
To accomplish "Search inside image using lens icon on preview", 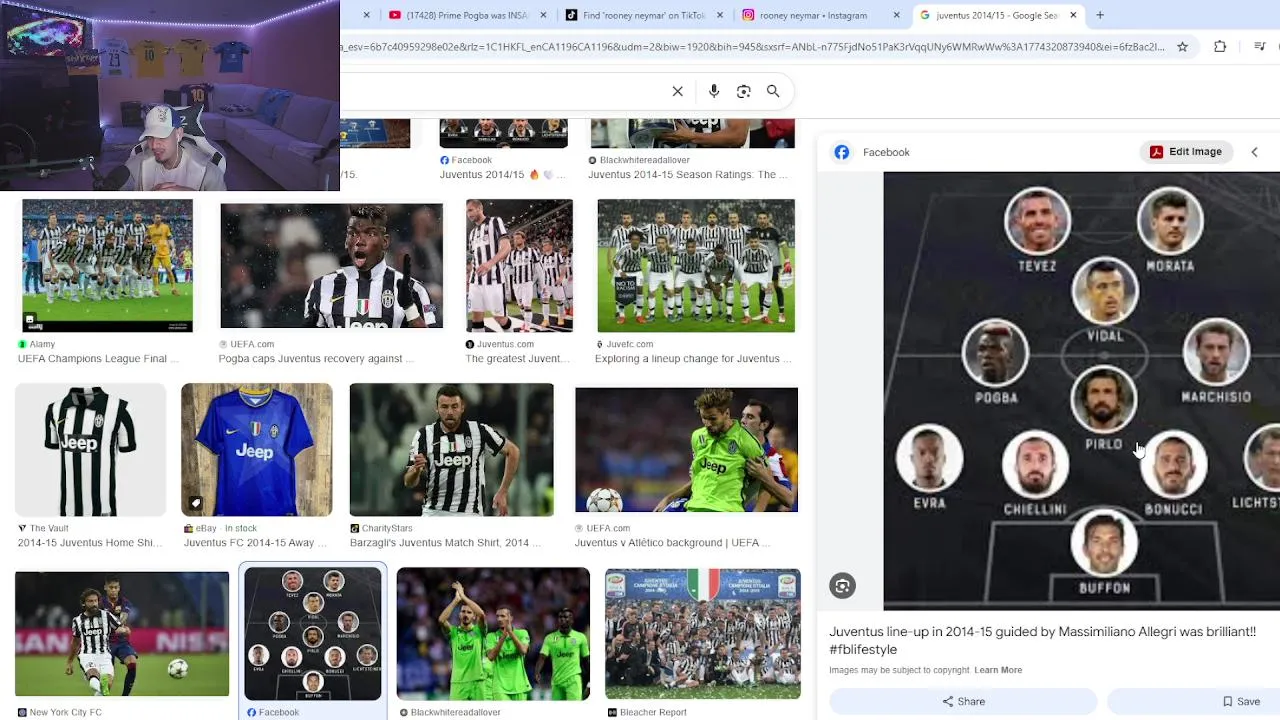I will (x=843, y=586).
